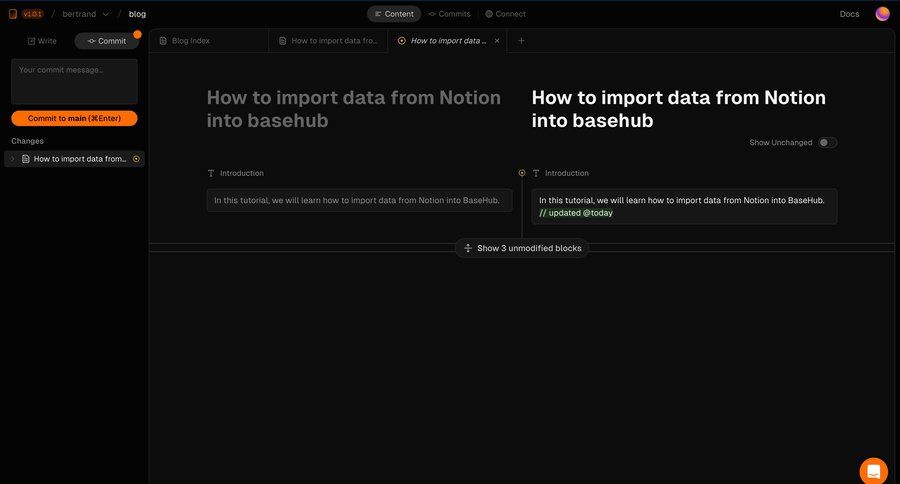The height and width of the screenshot is (484, 900).
Task: Click the expand icon in Show unmodified blocks
Action: pyautogui.click(x=468, y=248)
